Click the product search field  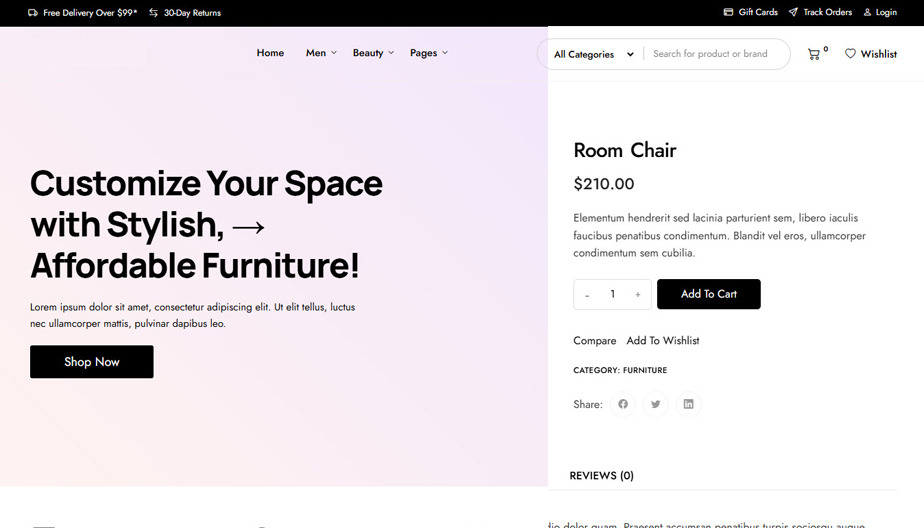[x=714, y=54]
